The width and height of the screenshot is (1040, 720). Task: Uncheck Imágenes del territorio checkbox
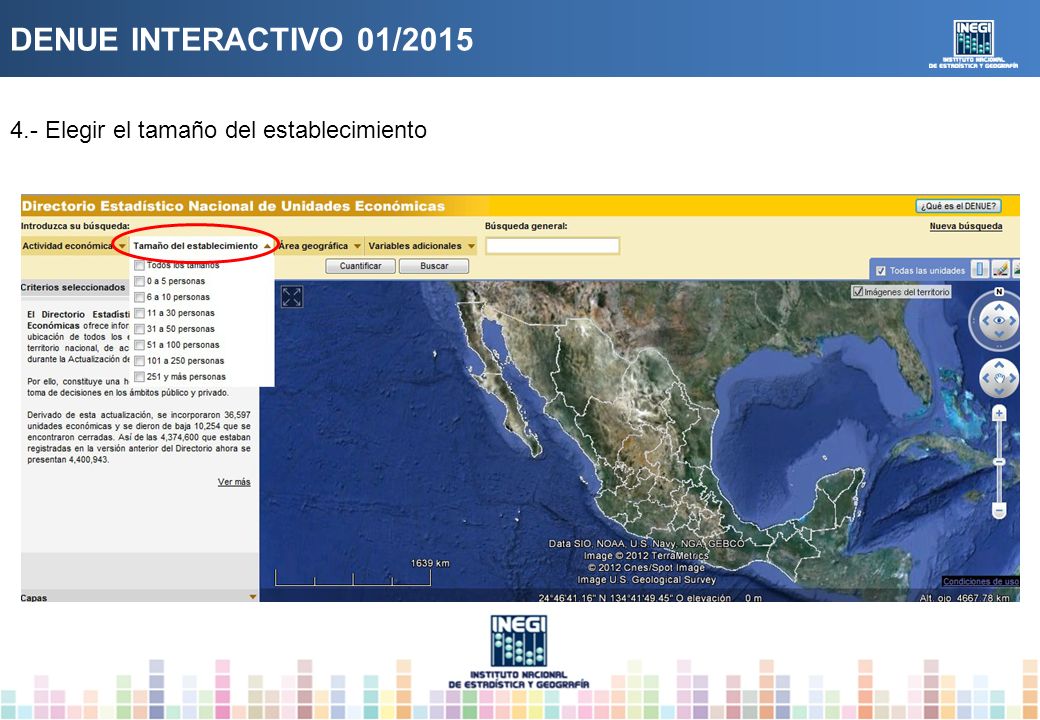[x=858, y=292]
